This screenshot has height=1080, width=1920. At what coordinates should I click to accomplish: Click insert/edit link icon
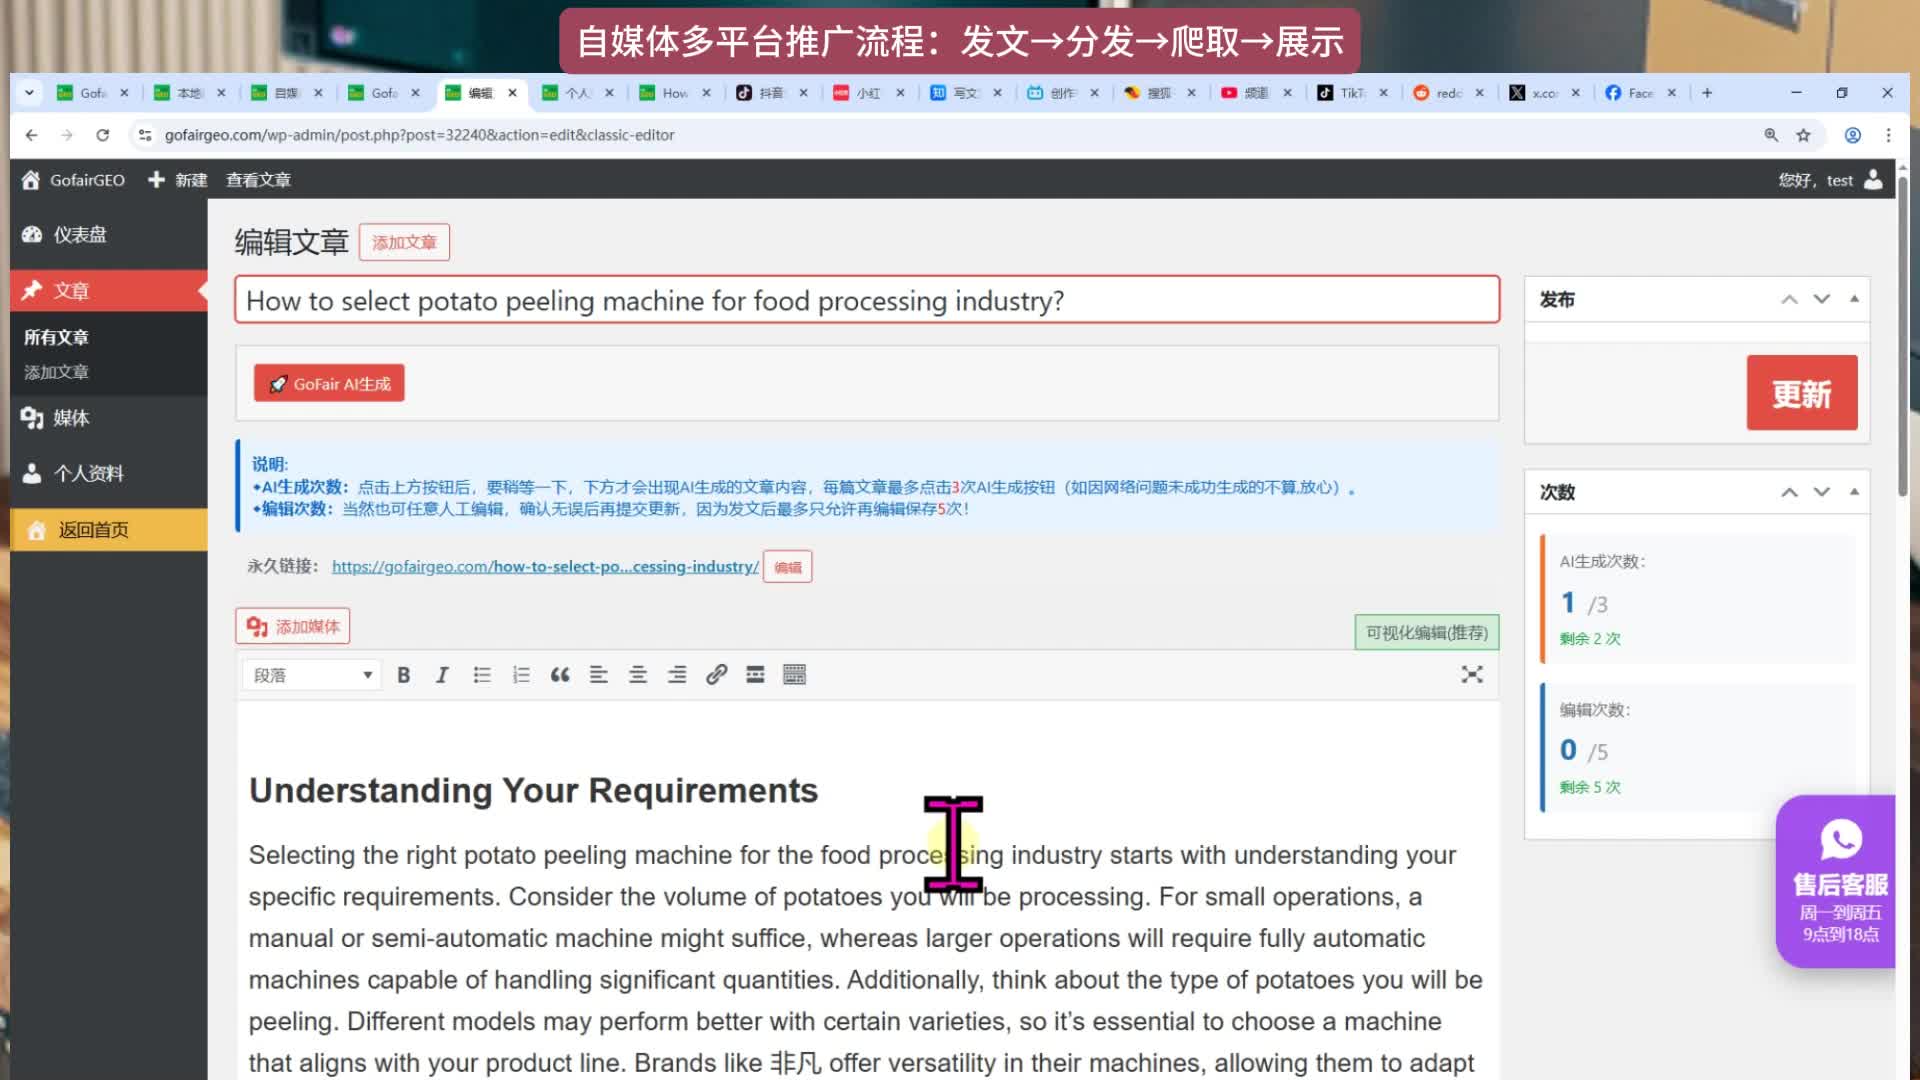pos(716,675)
